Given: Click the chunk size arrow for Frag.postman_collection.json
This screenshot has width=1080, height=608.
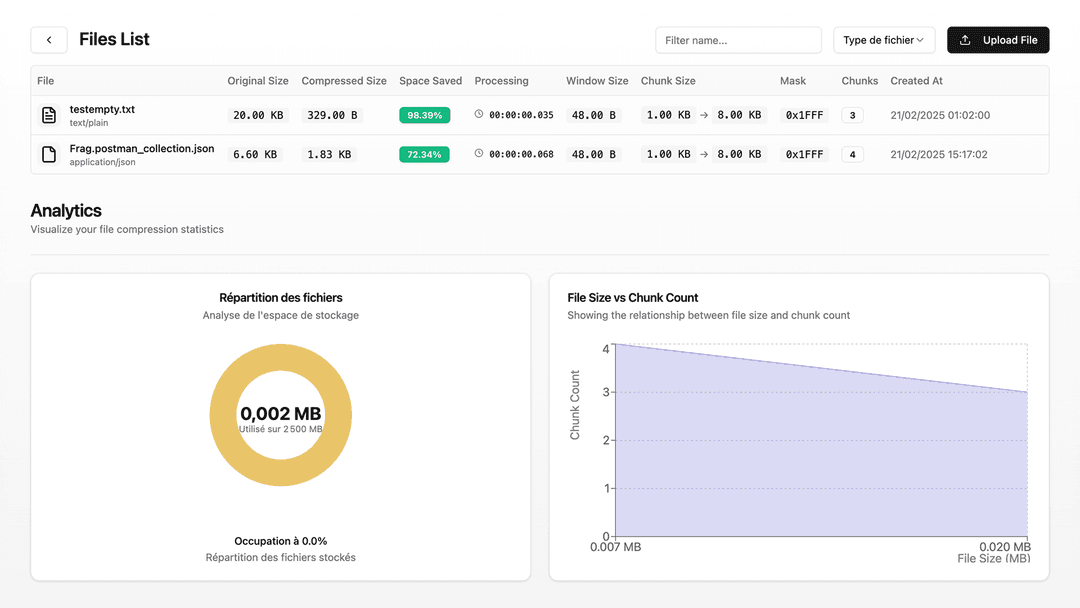Looking at the screenshot, I should (x=704, y=154).
